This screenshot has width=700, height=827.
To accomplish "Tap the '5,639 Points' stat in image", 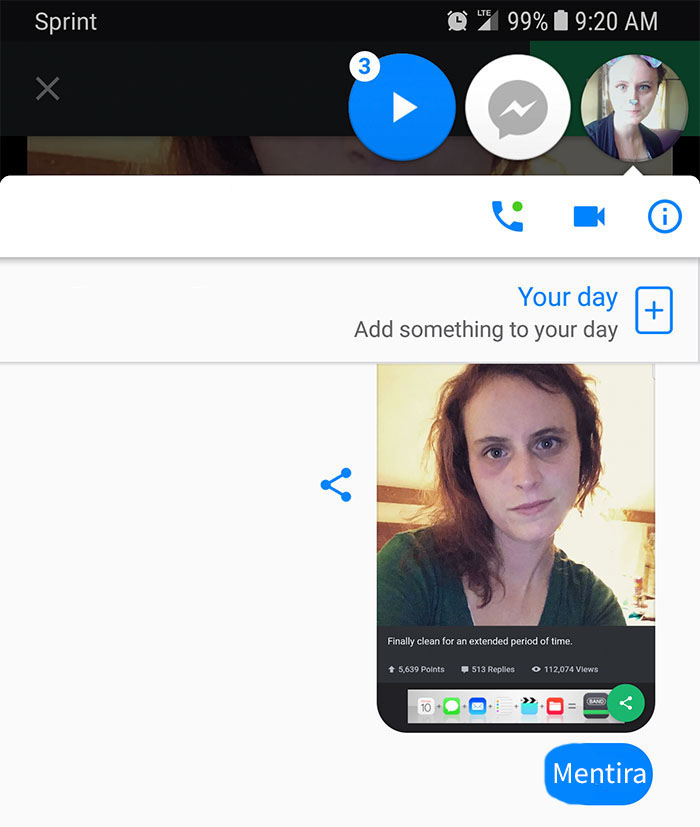I will pyautogui.click(x=416, y=669).
